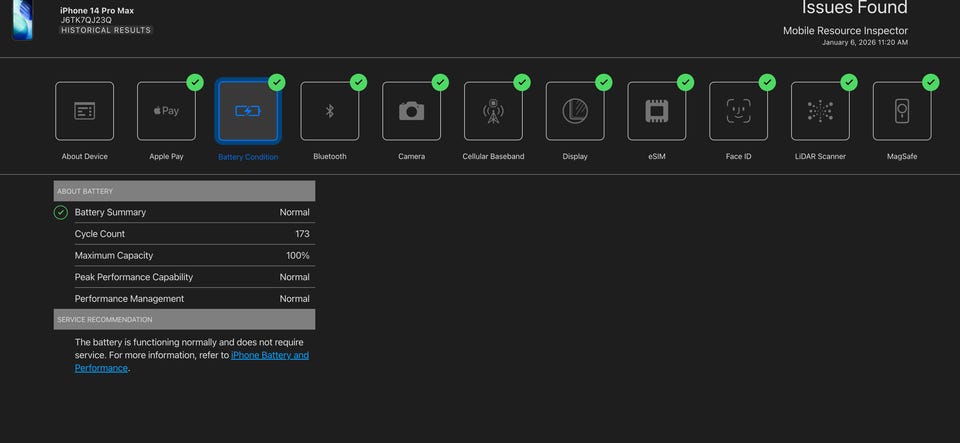Click the Face ID label text
This screenshot has height=443, width=960.
click(738, 157)
